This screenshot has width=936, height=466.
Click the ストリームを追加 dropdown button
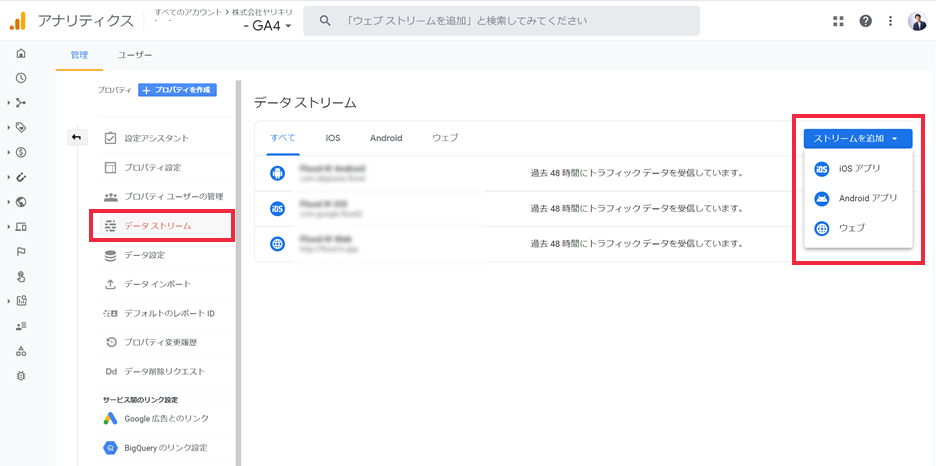(x=855, y=138)
